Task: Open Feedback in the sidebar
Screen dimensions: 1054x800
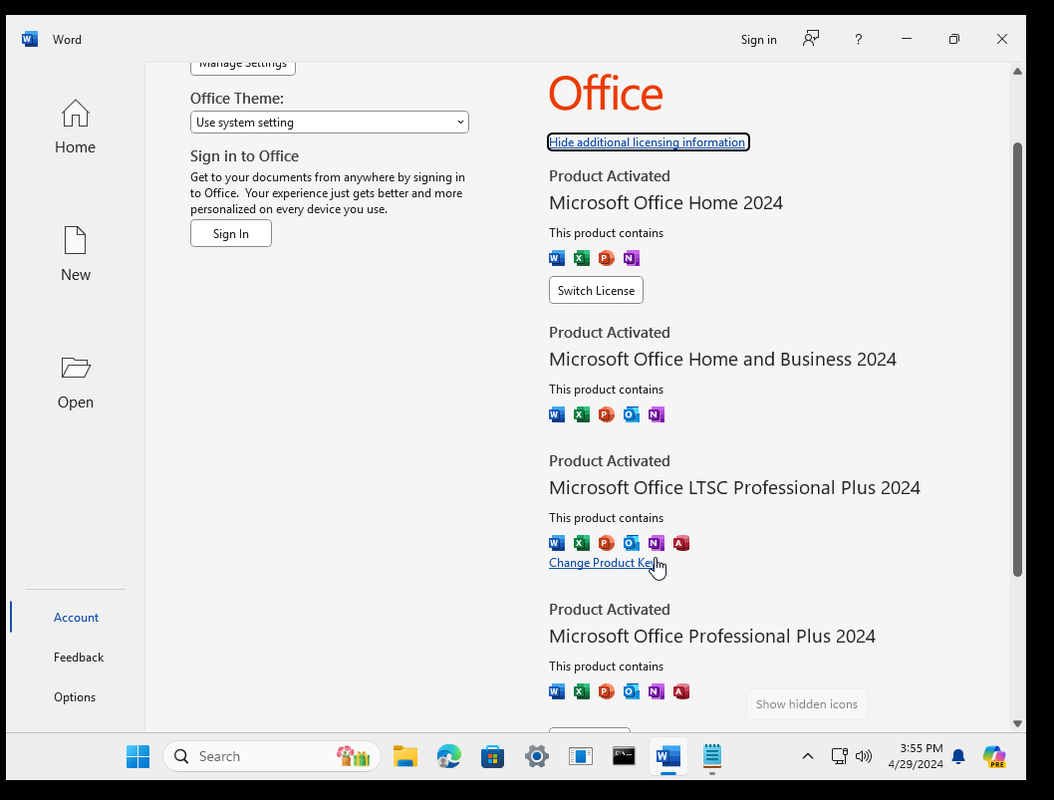Action: (x=79, y=657)
